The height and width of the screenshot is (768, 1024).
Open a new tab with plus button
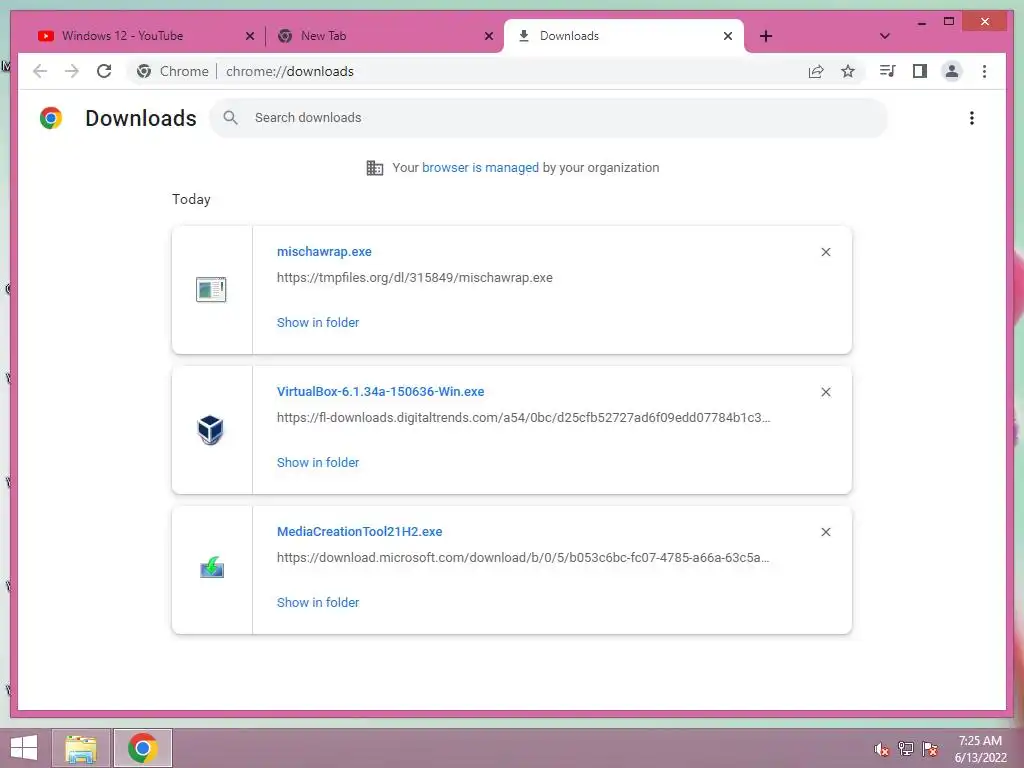pos(765,36)
